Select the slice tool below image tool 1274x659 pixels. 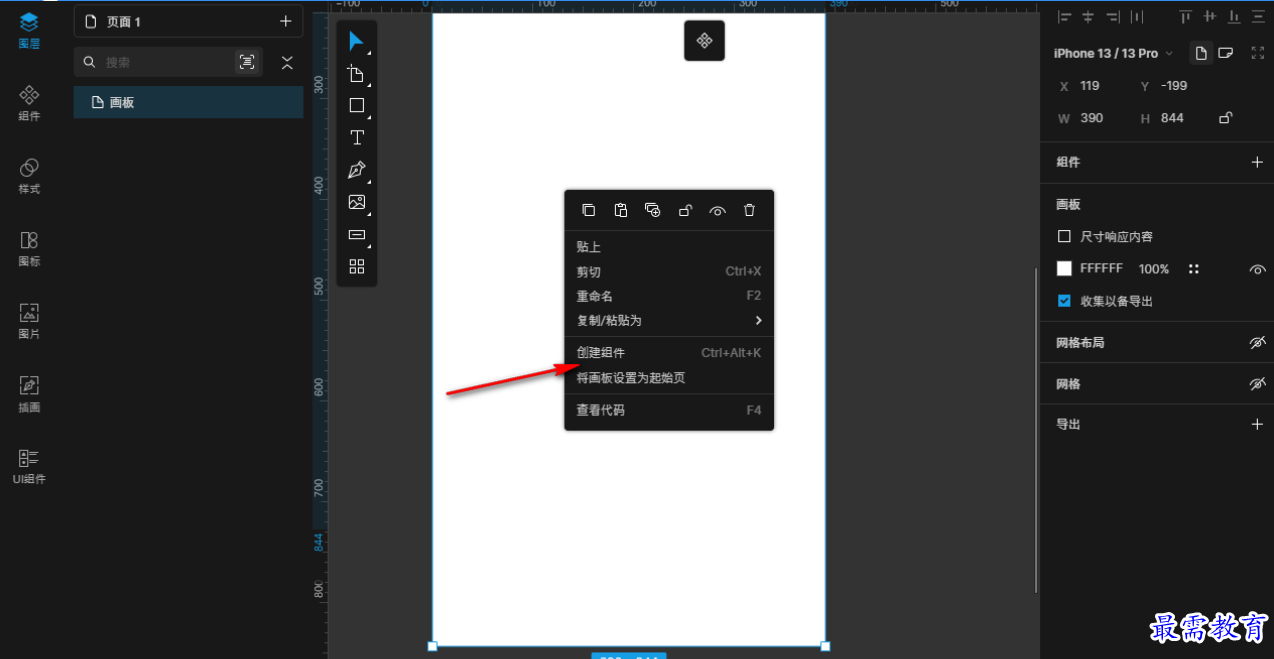[357, 235]
